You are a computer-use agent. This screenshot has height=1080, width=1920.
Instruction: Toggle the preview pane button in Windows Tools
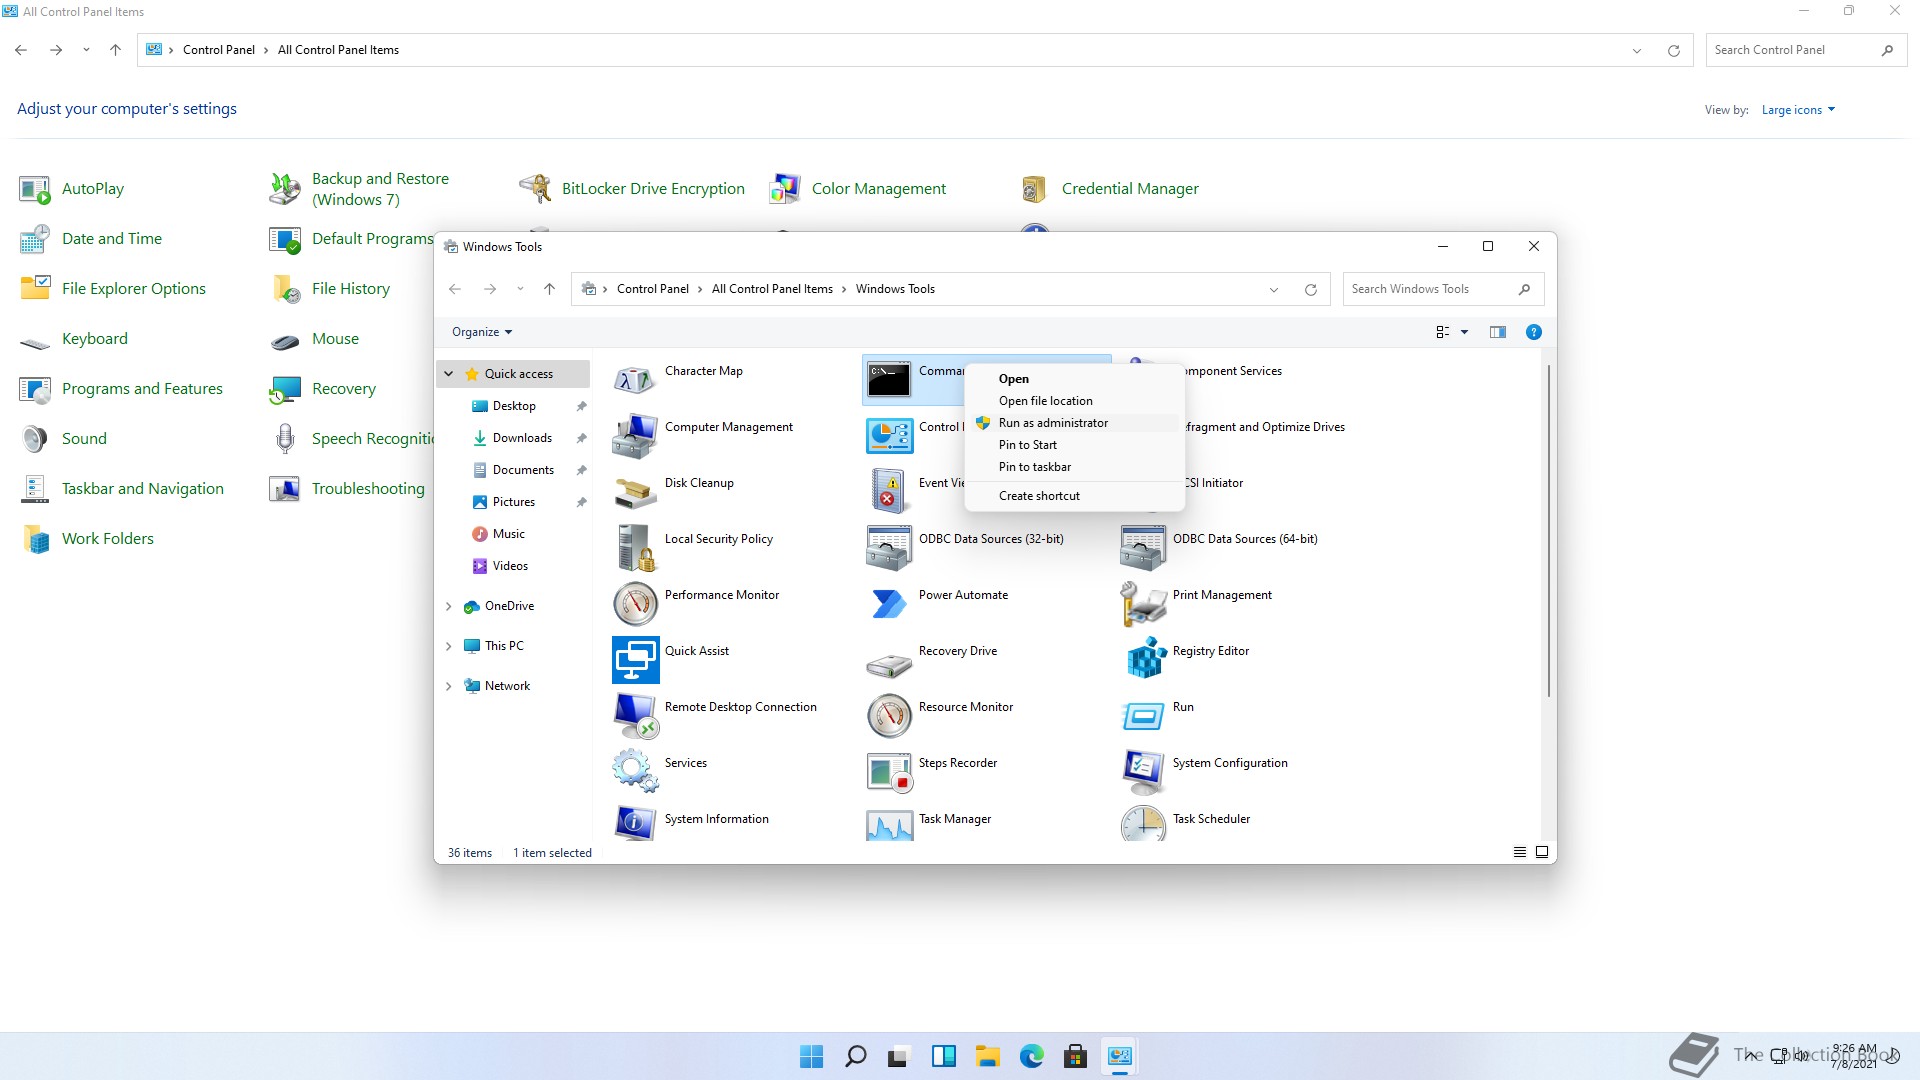point(1497,332)
